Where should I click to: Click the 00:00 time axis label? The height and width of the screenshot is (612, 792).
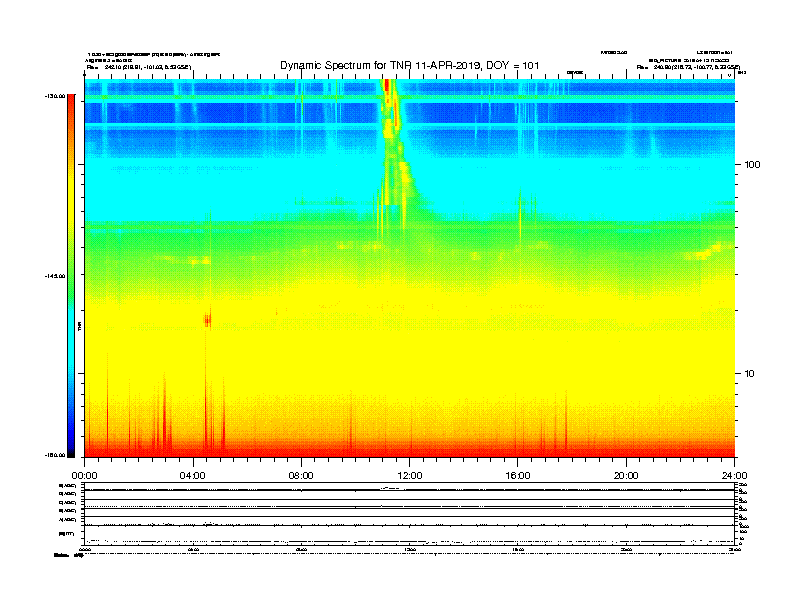[x=84, y=476]
